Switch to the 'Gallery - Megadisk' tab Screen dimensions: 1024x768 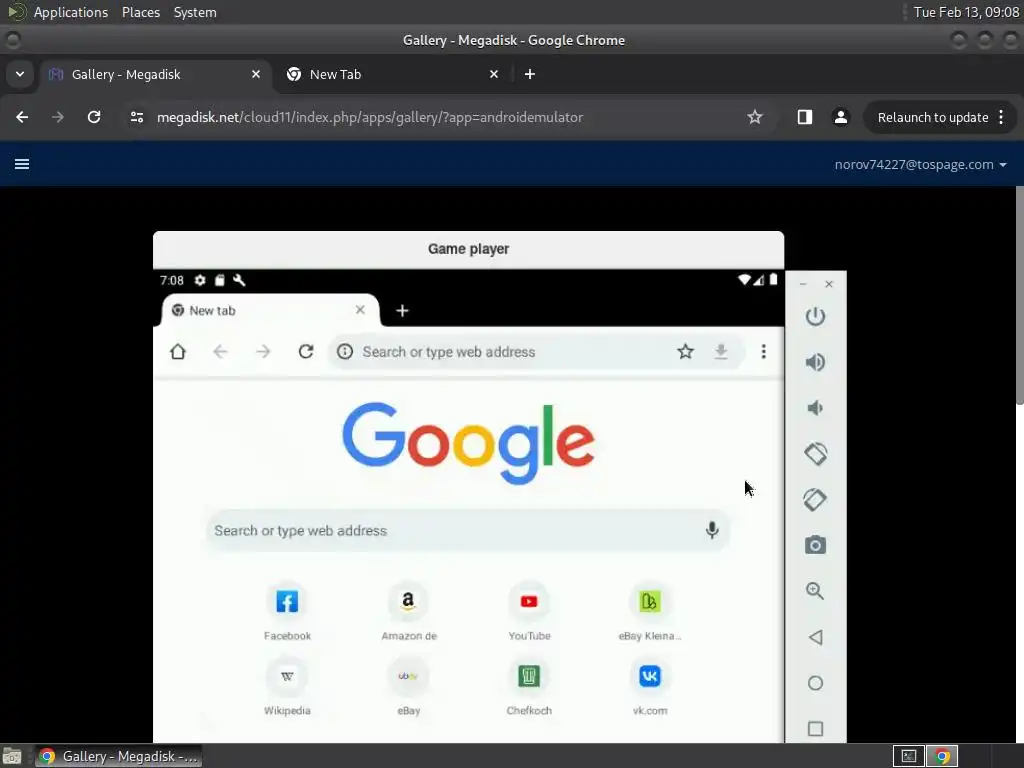155,74
